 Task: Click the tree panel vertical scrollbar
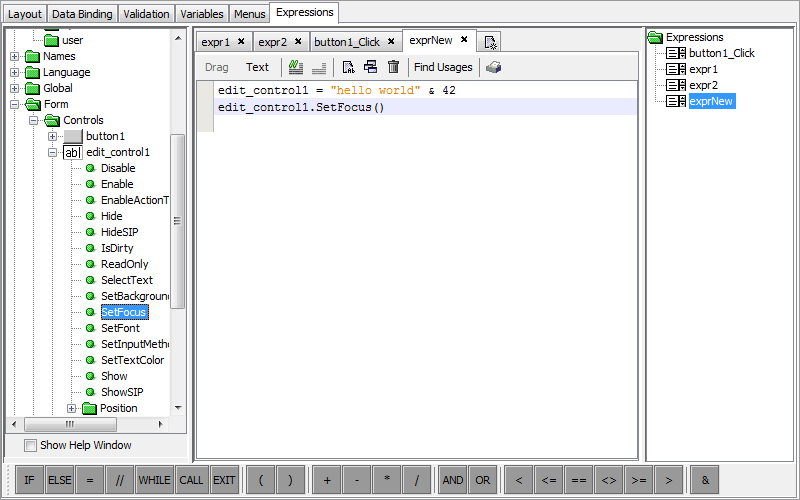(178, 220)
